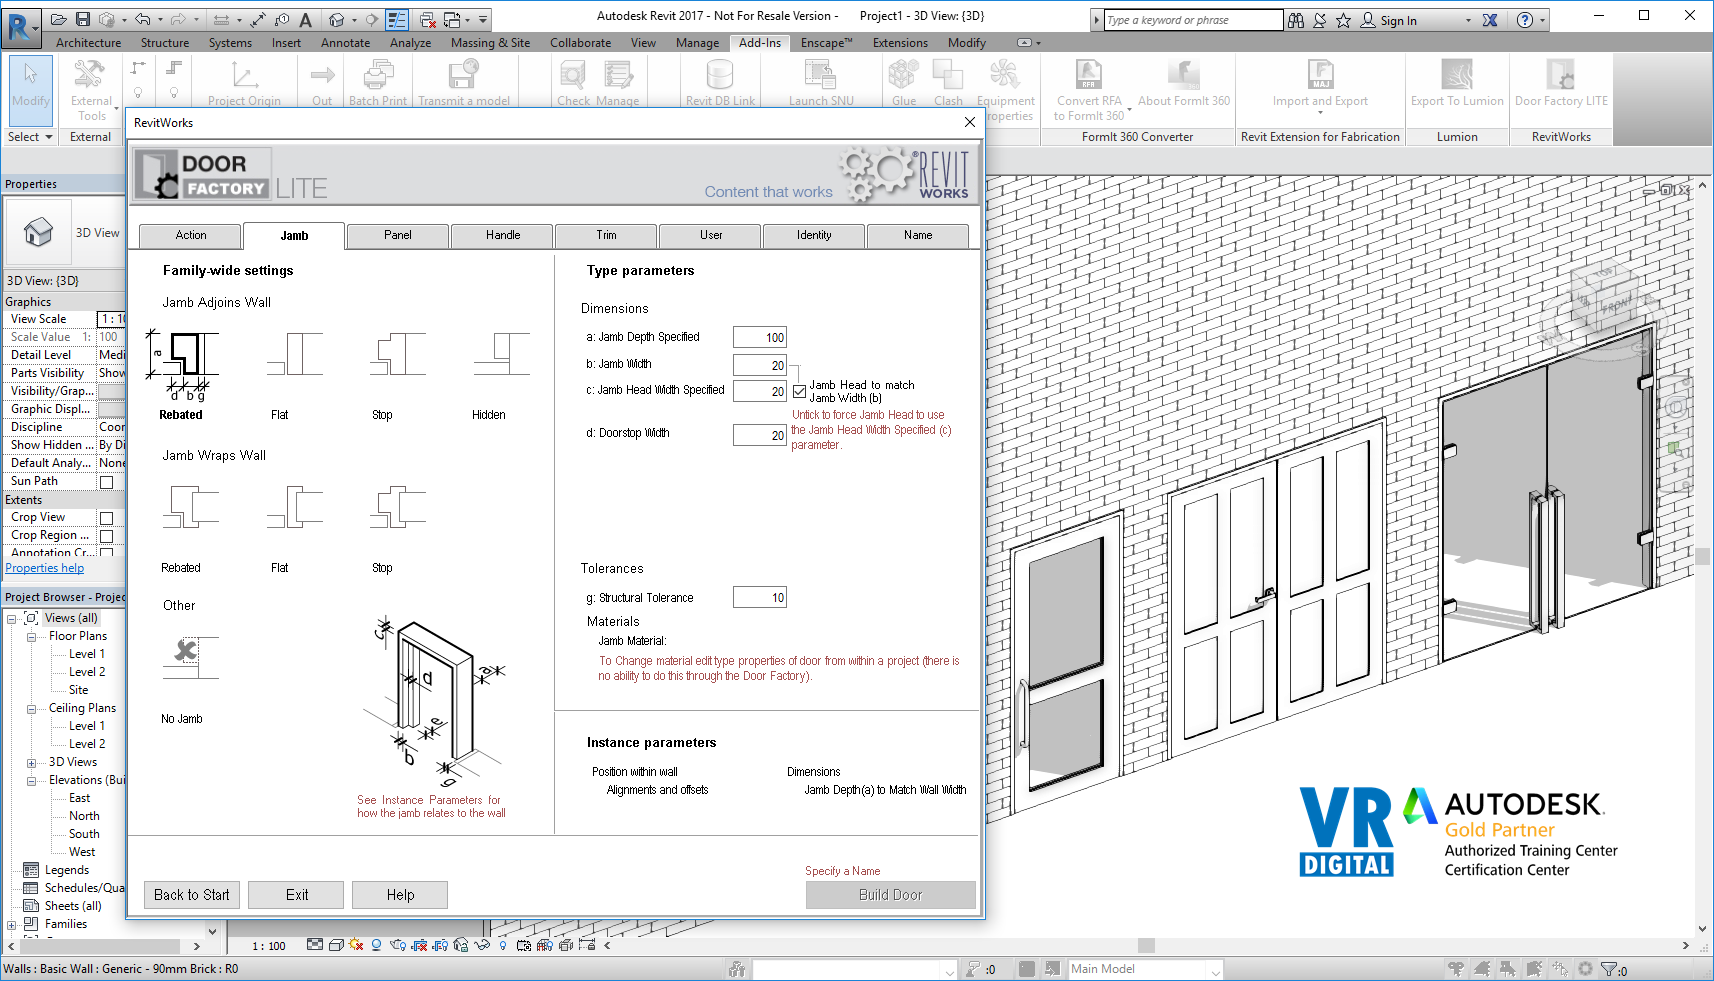The width and height of the screenshot is (1714, 981).
Task: Select the South elevation in Project Browser
Action: click(x=84, y=834)
